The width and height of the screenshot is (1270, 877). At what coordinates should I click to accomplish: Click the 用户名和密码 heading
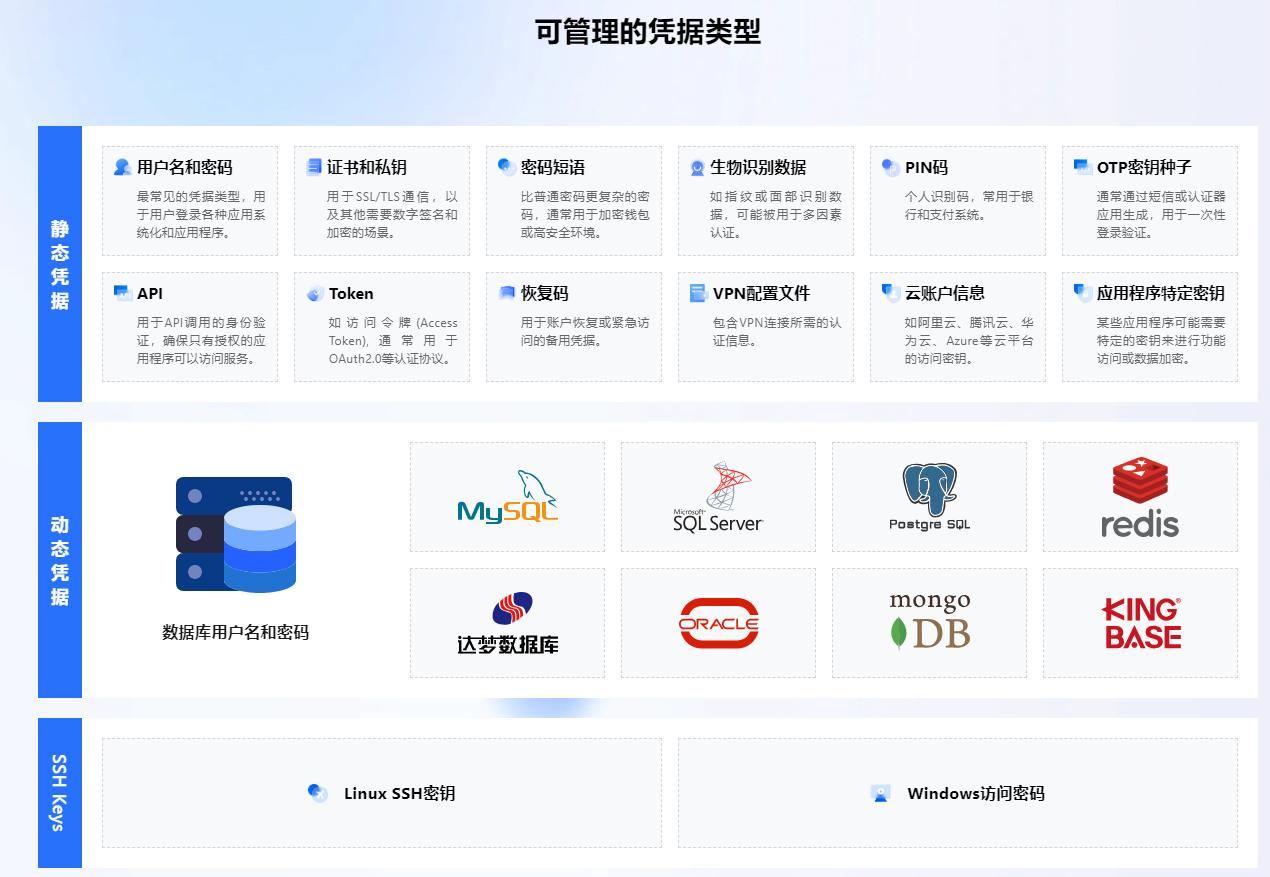[185, 167]
